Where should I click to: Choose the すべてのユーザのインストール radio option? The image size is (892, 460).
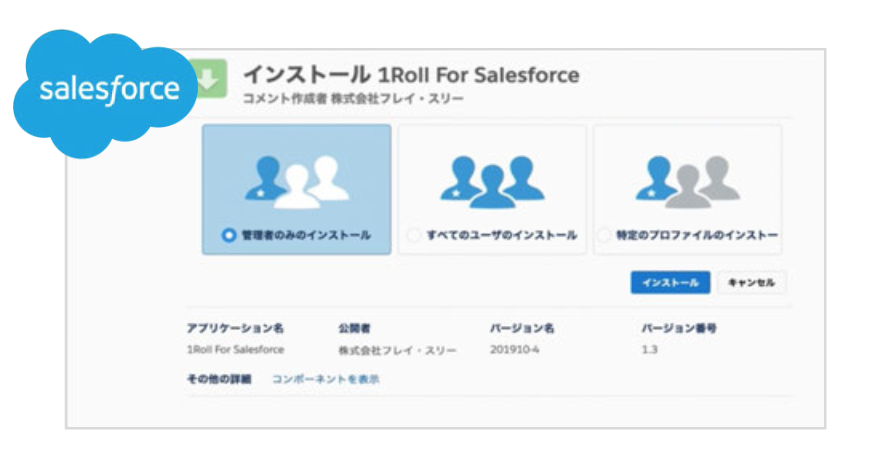414,235
